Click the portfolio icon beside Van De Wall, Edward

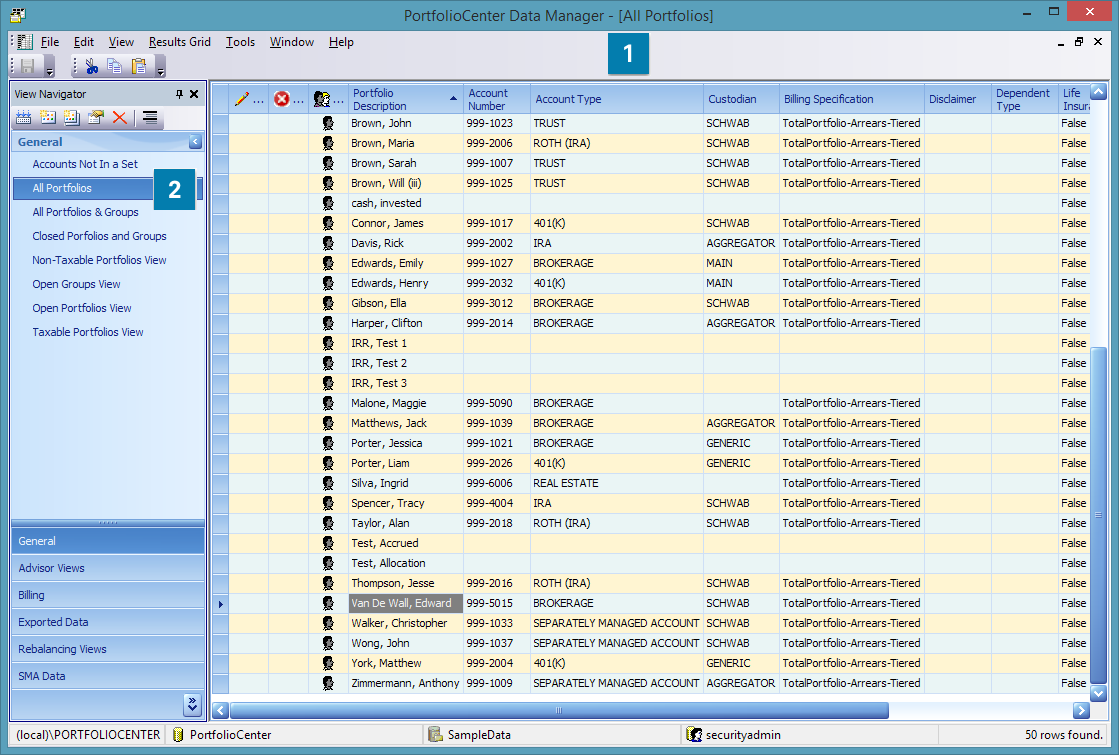pyautogui.click(x=328, y=603)
